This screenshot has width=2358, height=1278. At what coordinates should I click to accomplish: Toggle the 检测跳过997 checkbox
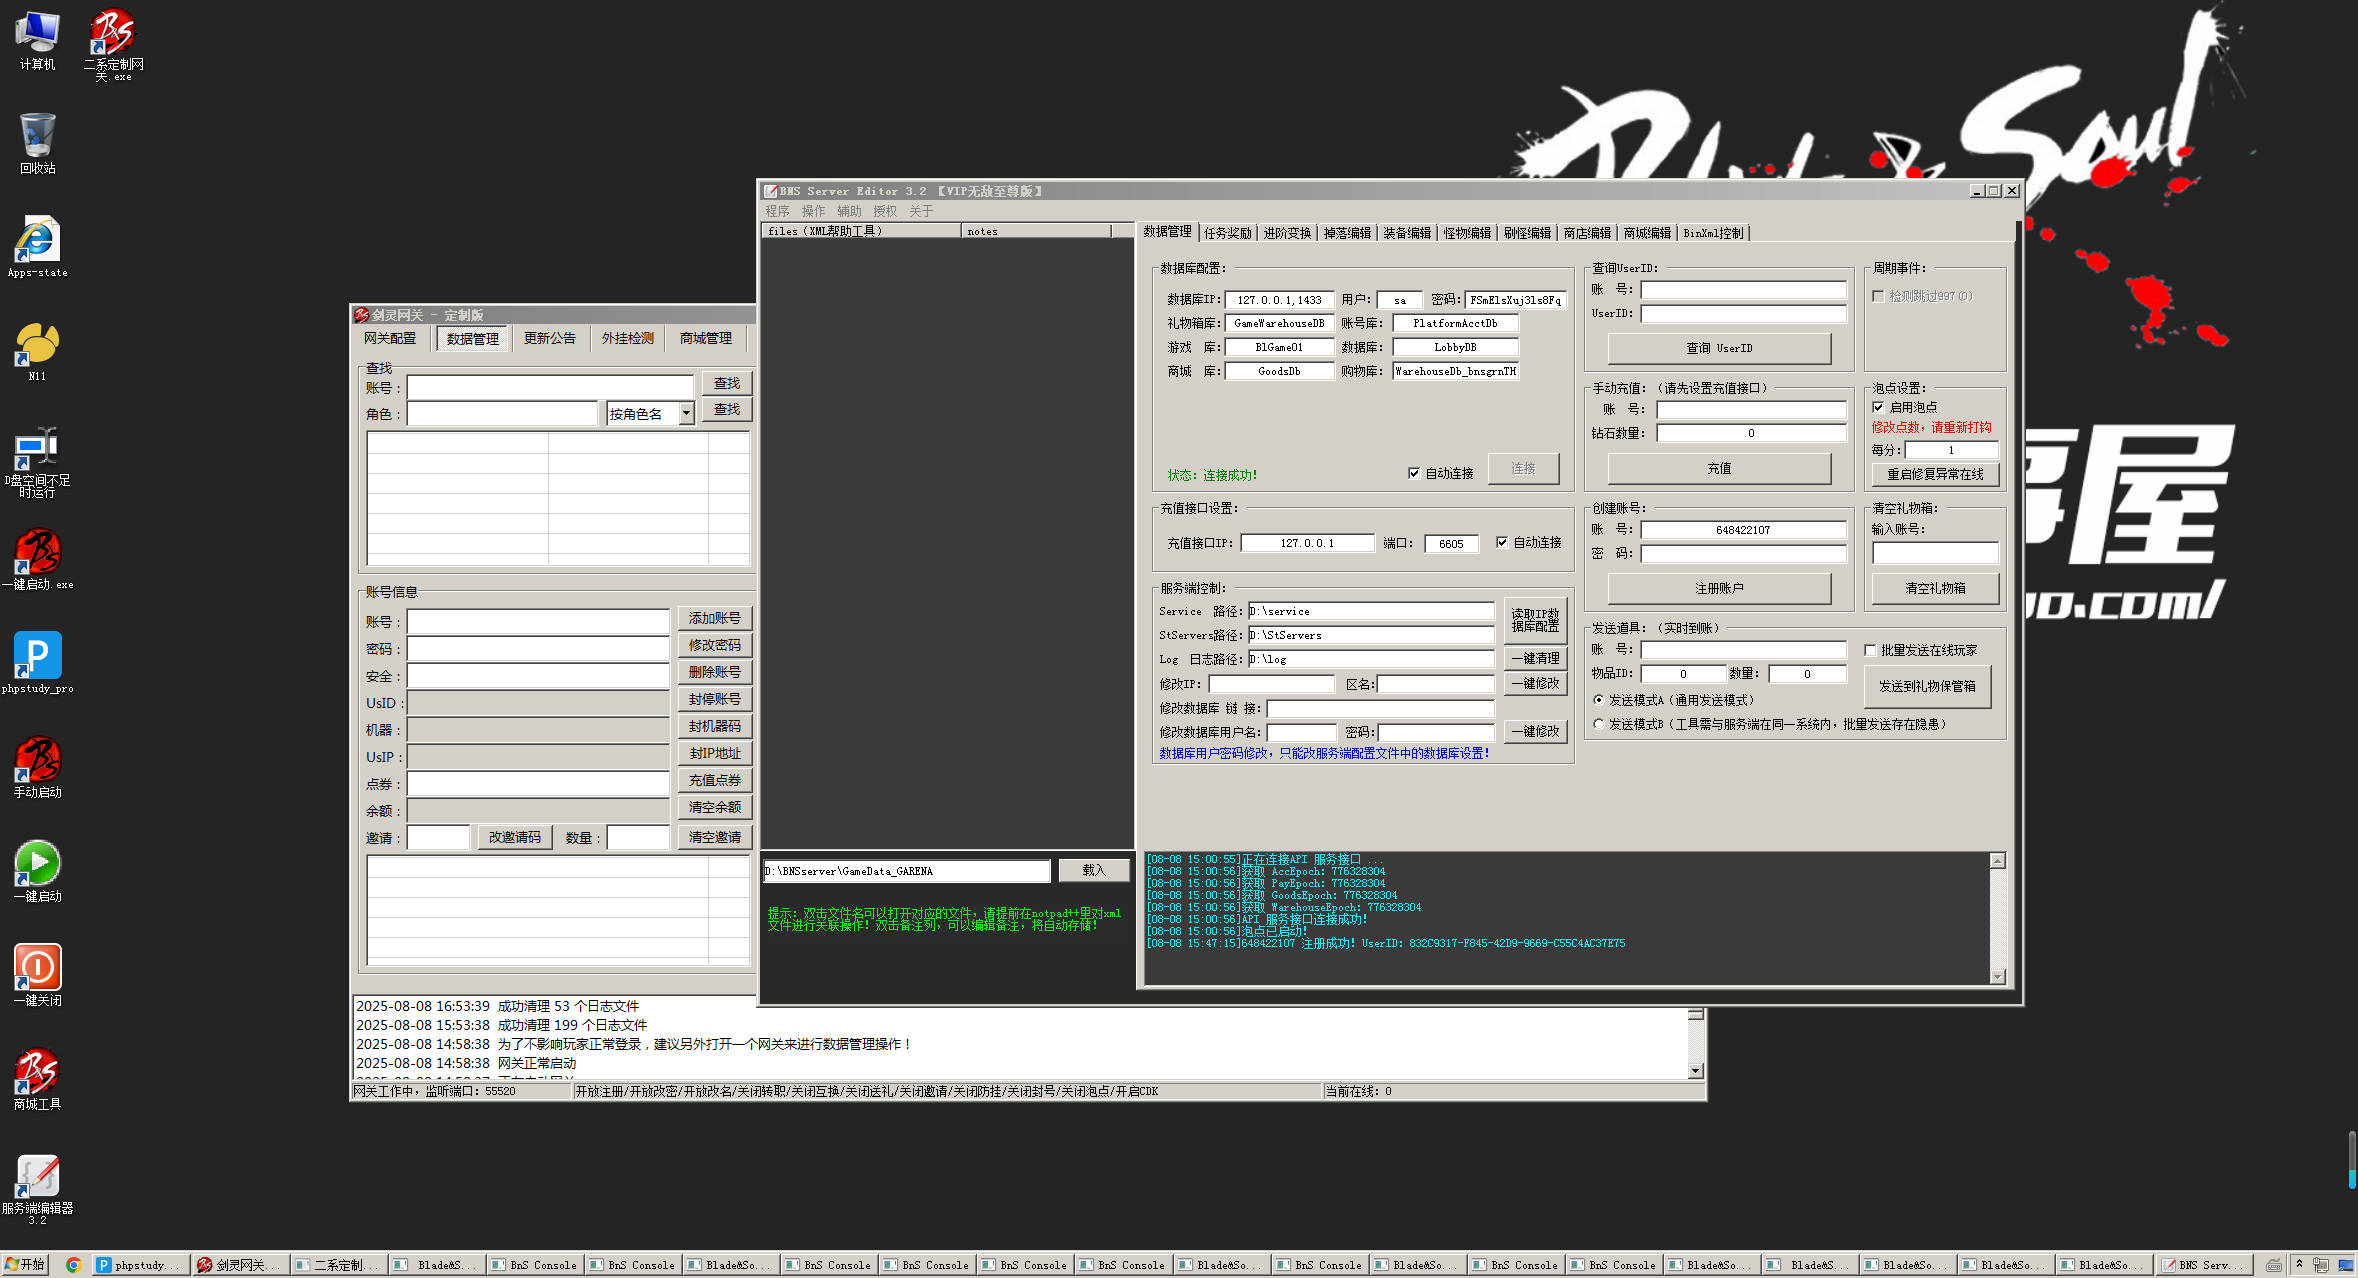[1878, 296]
